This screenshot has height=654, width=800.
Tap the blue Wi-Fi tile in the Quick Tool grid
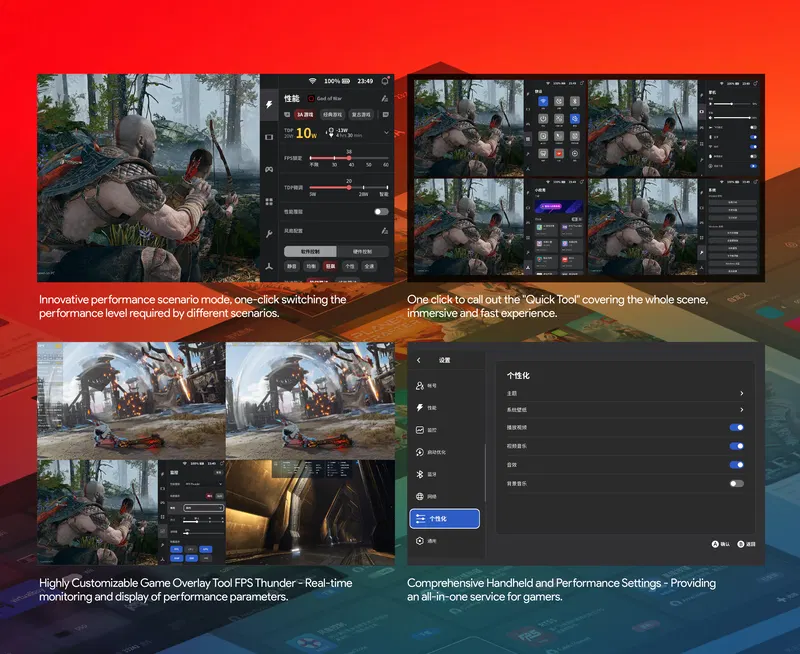click(x=543, y=102)
